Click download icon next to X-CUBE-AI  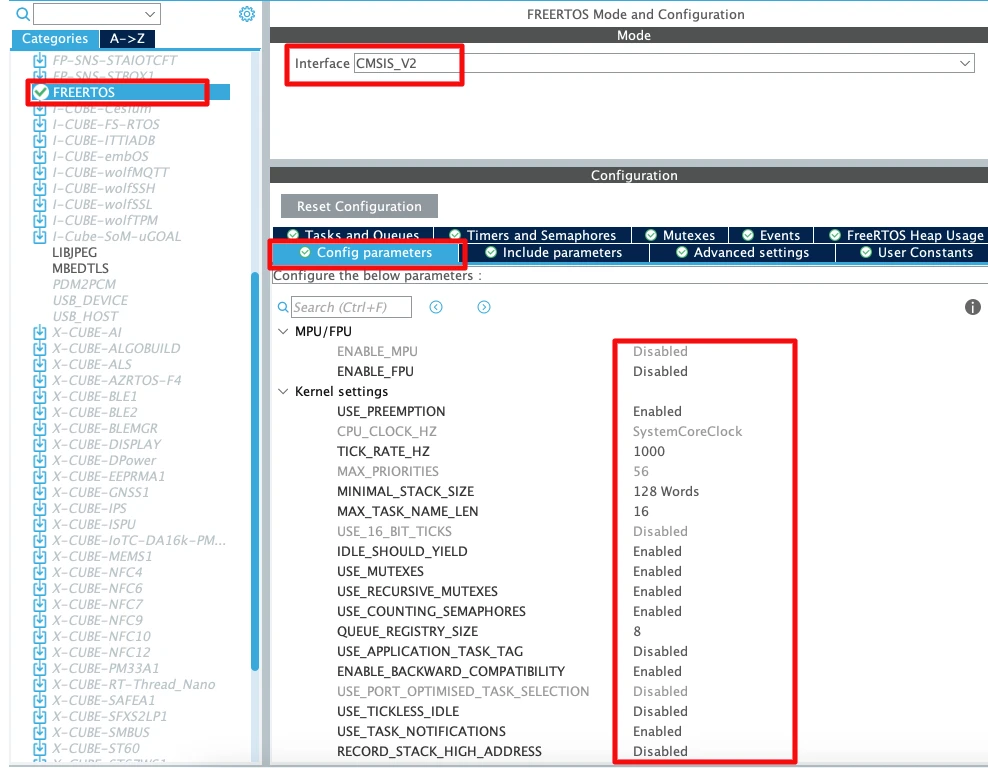(40, 332)
